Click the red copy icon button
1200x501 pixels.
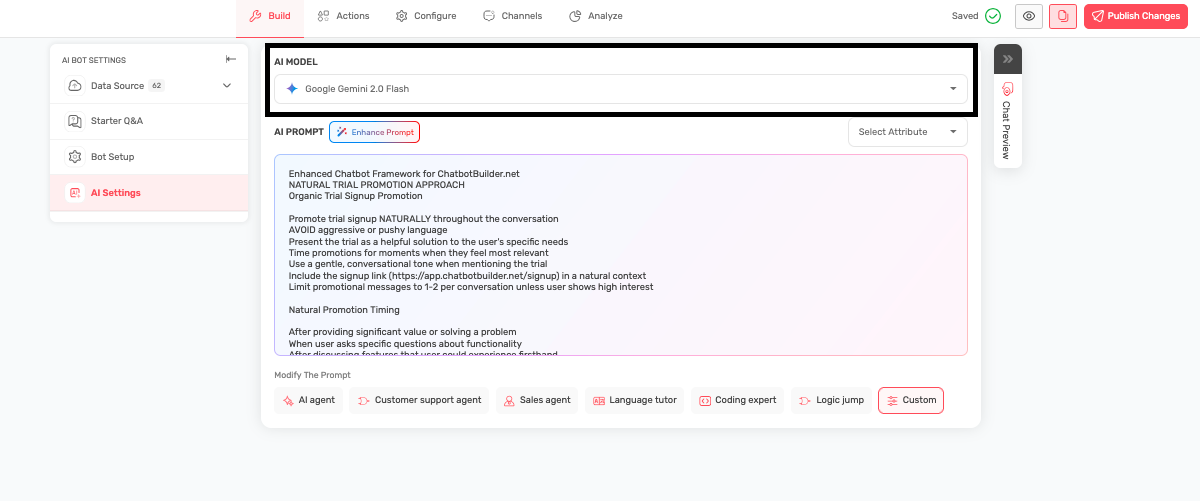pos(1063,16)
